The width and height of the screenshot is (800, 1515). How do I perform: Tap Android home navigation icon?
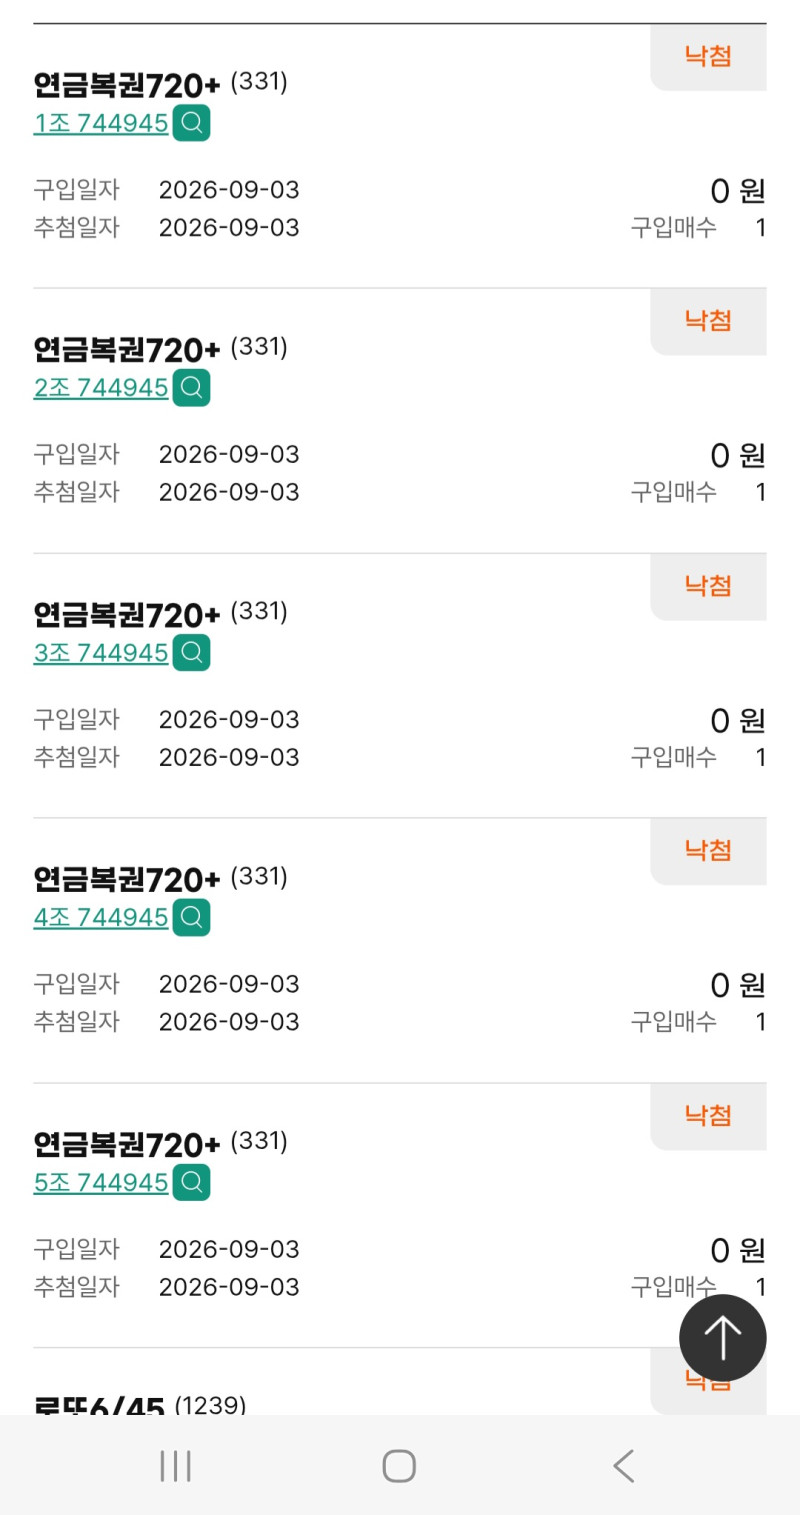pos(399,1467)
